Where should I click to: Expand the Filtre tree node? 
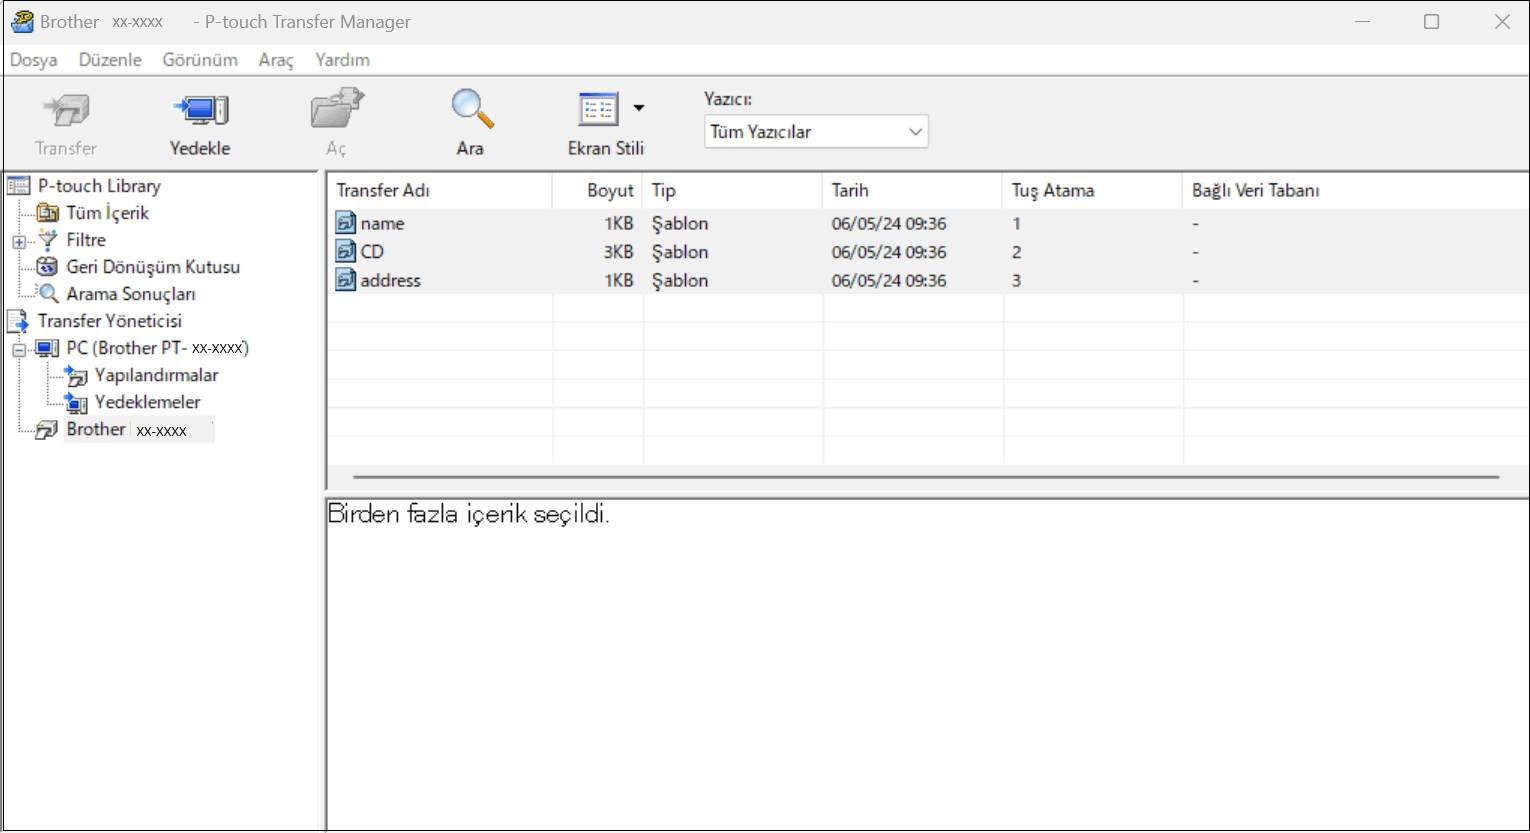(x=19, y=242)
